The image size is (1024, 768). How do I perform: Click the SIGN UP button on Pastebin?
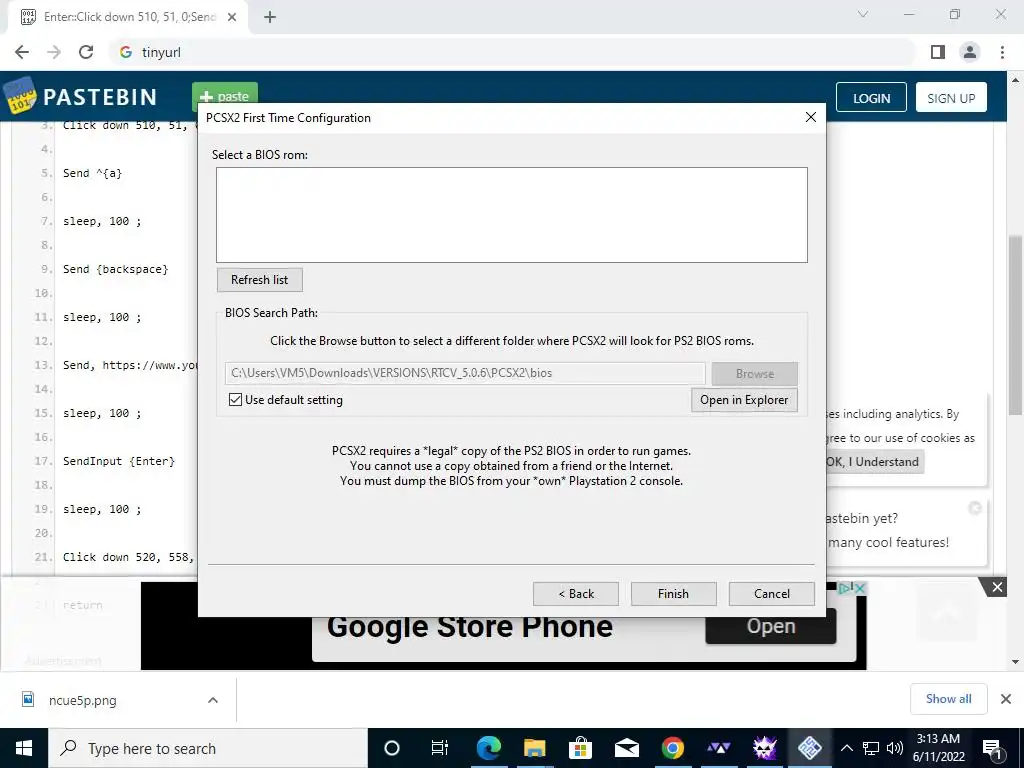[x=951, y=98]
